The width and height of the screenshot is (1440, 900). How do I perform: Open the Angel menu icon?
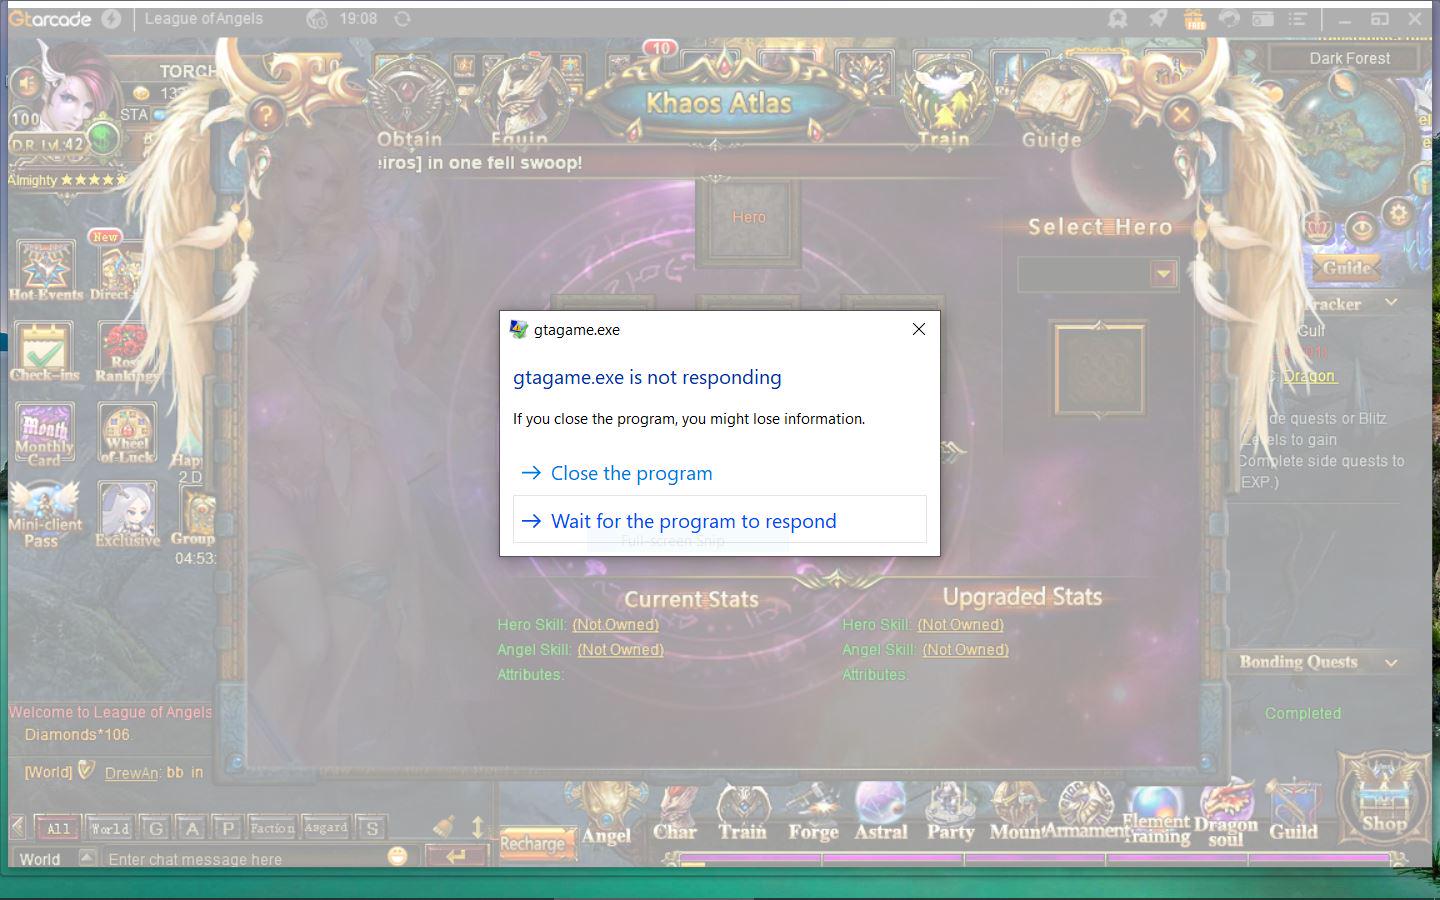click(x=607, y=813)
